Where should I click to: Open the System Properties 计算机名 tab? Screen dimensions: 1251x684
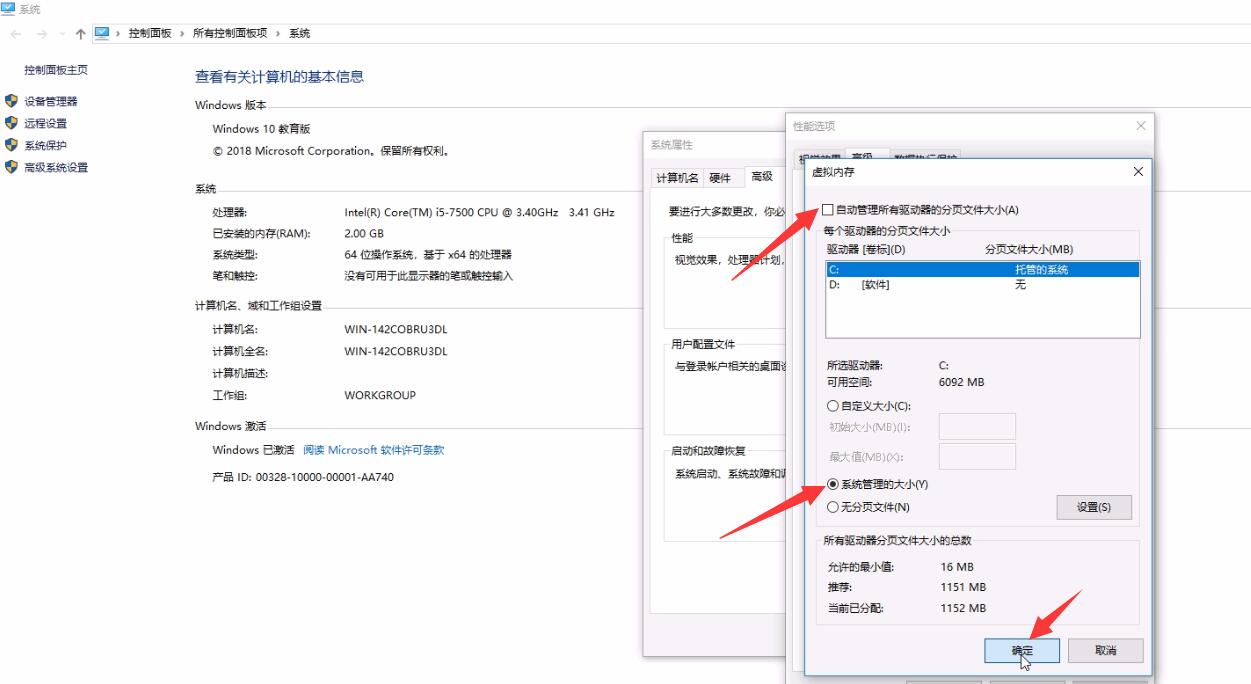[677, 178]
